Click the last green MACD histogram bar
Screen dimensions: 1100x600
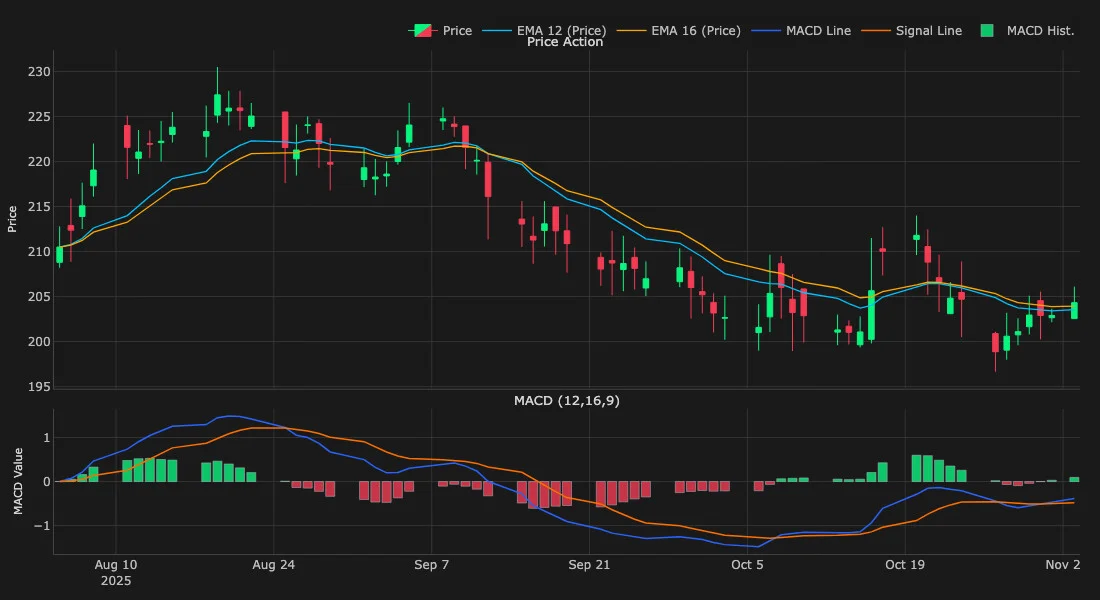click(x=1074, y=479)
